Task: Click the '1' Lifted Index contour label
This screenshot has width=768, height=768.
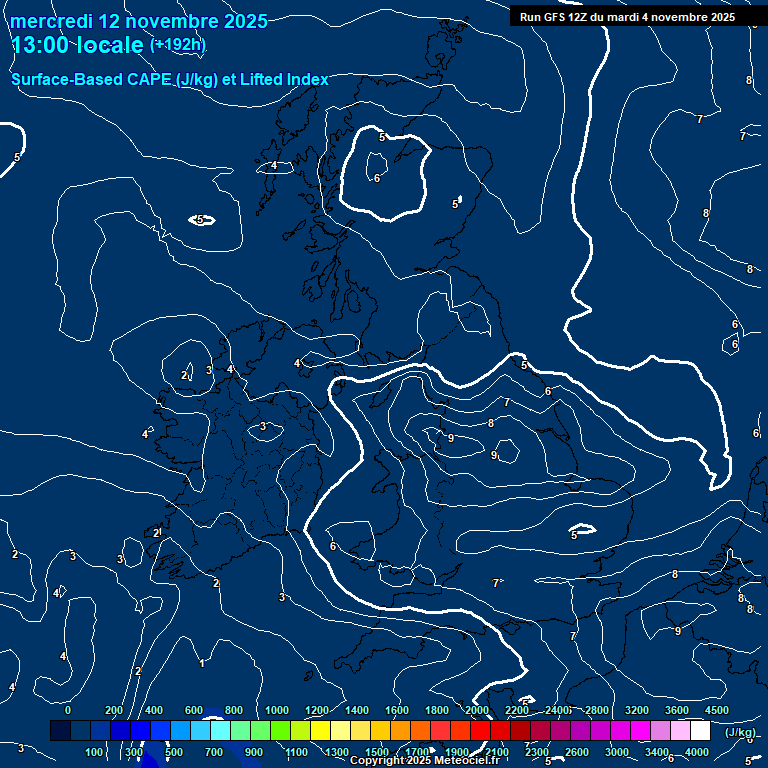Action: tap(202, 664)
